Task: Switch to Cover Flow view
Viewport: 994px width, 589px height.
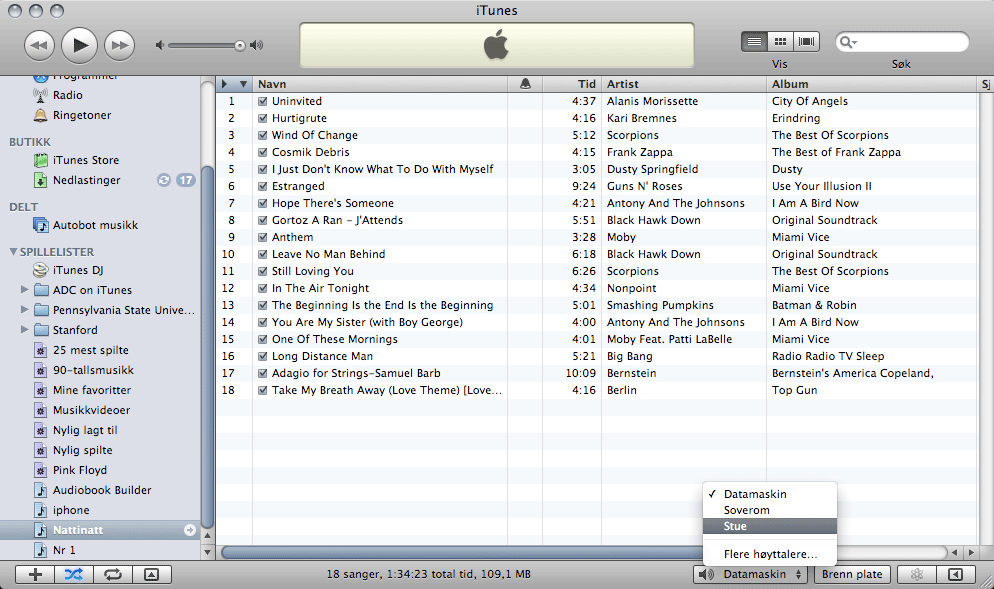Action: (x=806, y=42)
